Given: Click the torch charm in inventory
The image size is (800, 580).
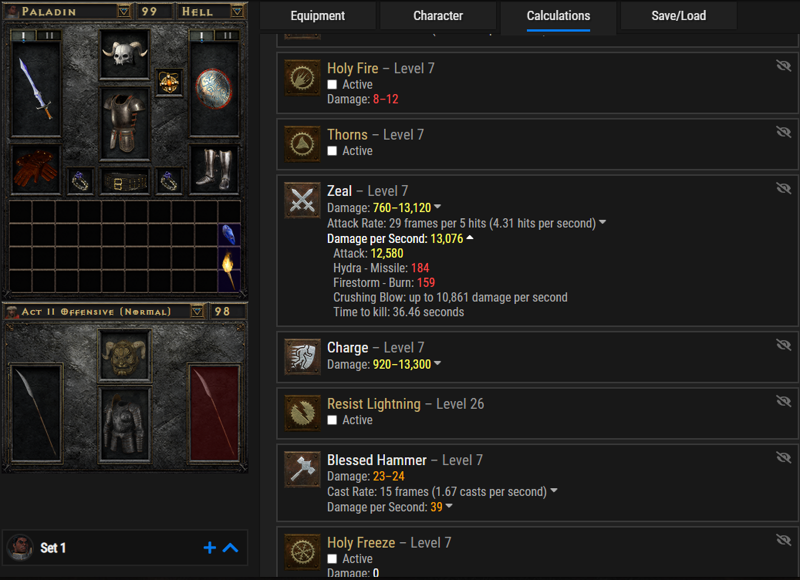Looking at the screenshot, I should coord(229,269).
